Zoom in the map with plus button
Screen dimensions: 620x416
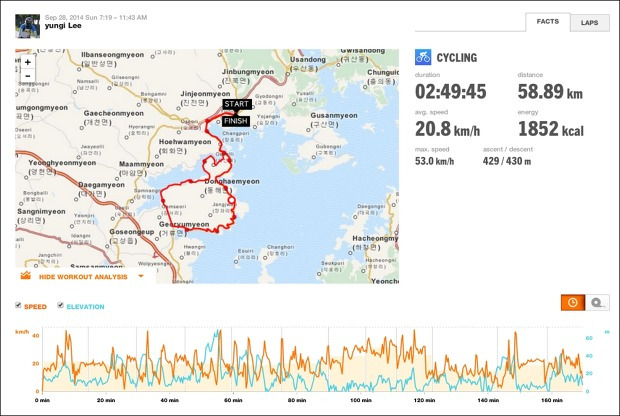point(28,62)
